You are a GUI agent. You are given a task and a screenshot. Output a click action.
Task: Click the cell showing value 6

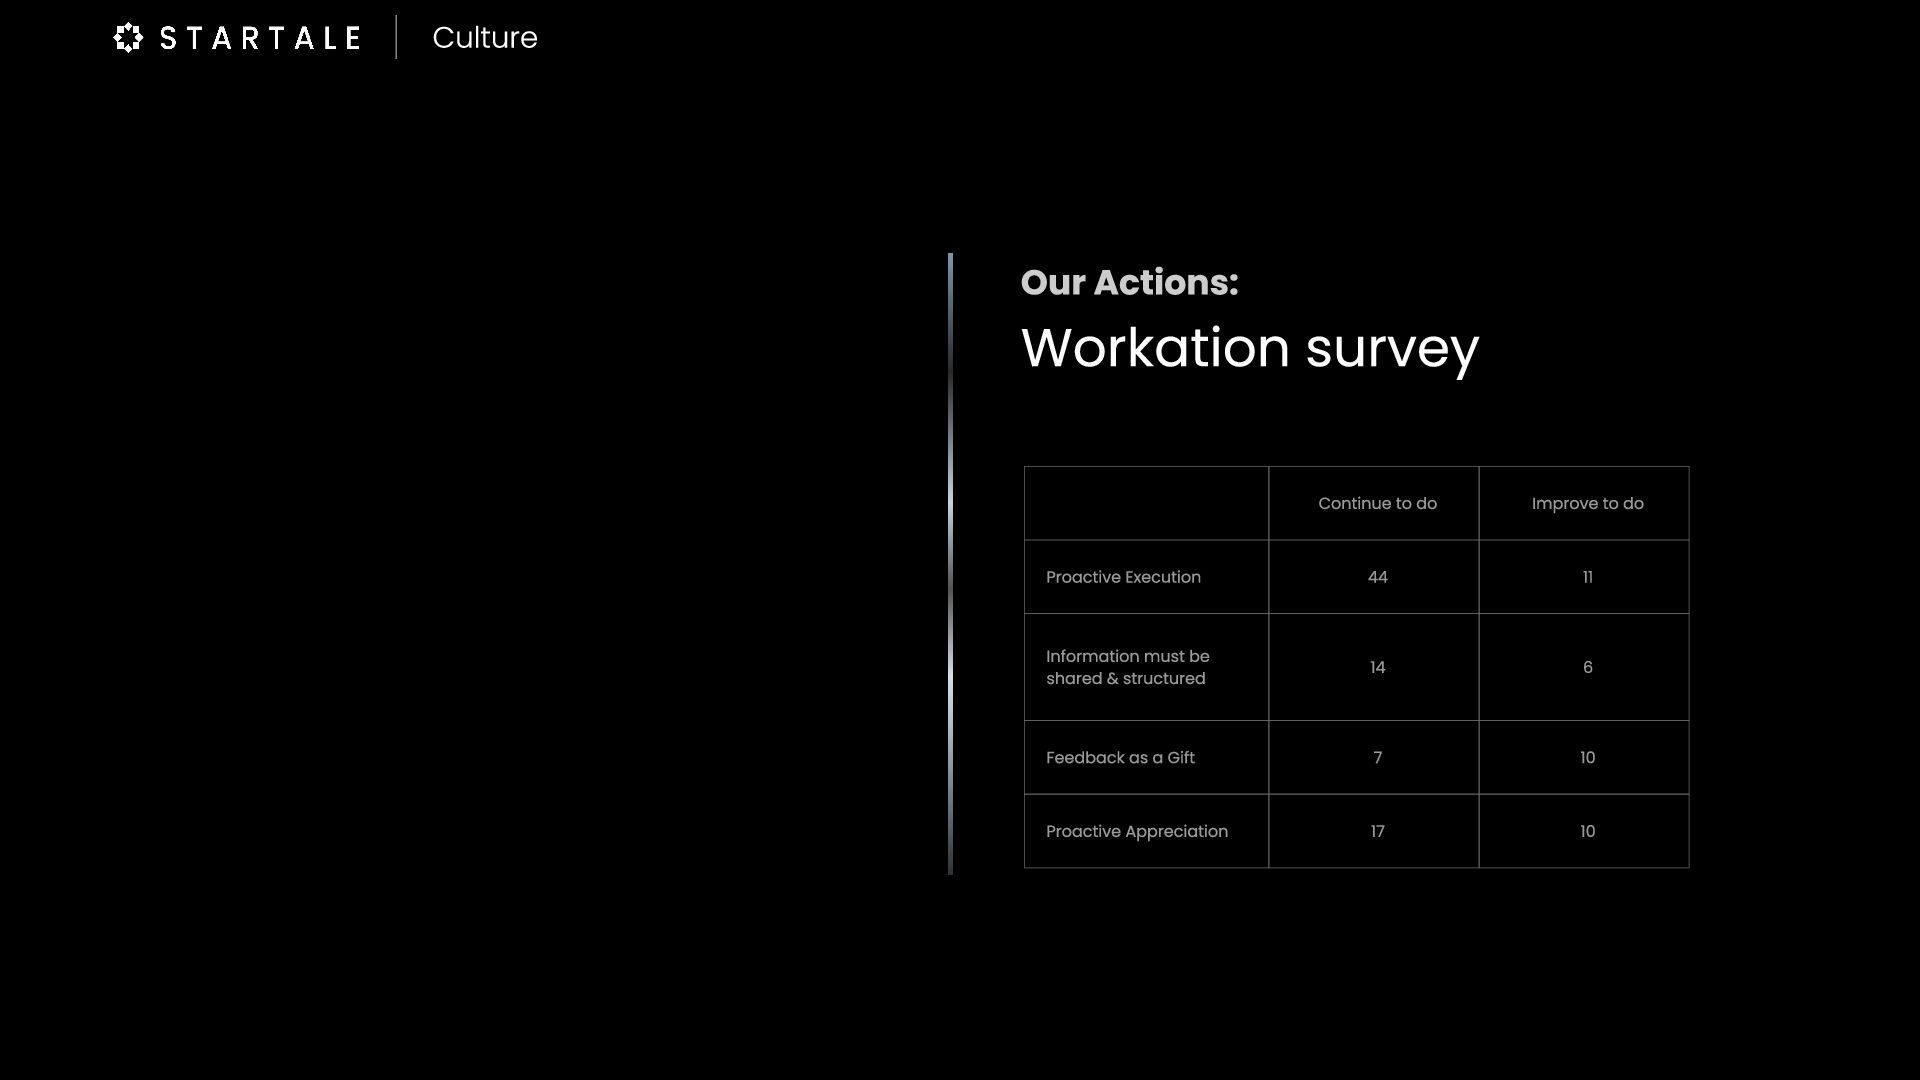(x=1586, y=668)
